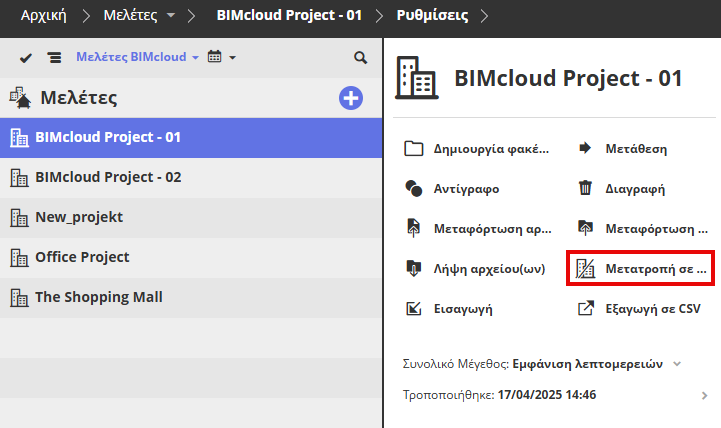The height and width of the screenshot is (428, 721).
Task: Toggle the tree list view icon
Action: [x=54, y=57]
